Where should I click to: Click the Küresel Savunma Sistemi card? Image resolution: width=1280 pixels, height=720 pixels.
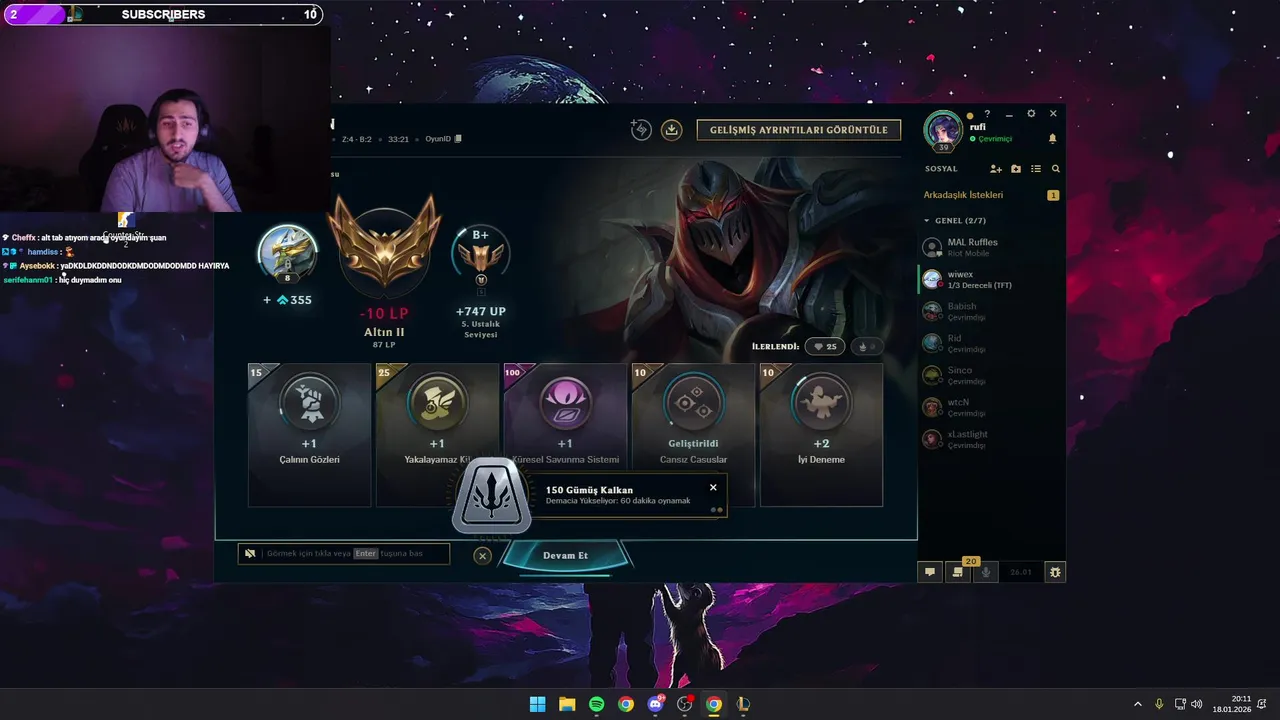565,435
